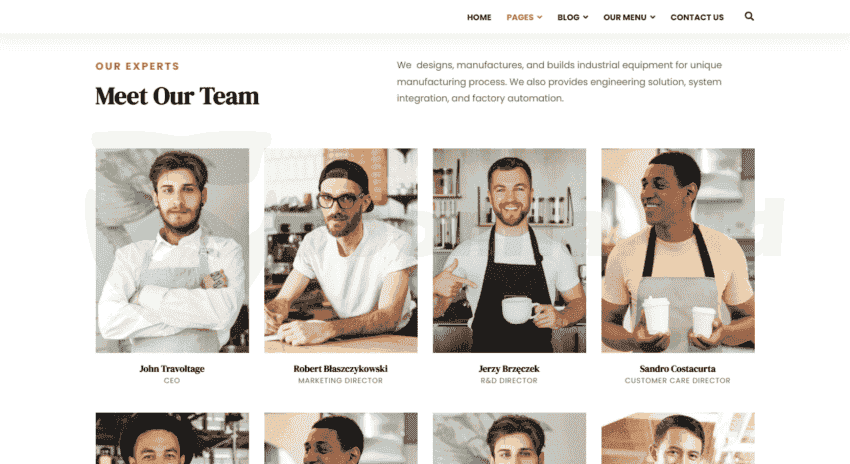This screenshot has height=464, width=850.
Task: Click the John Travoltage name link
Action: tap(172, 369)
